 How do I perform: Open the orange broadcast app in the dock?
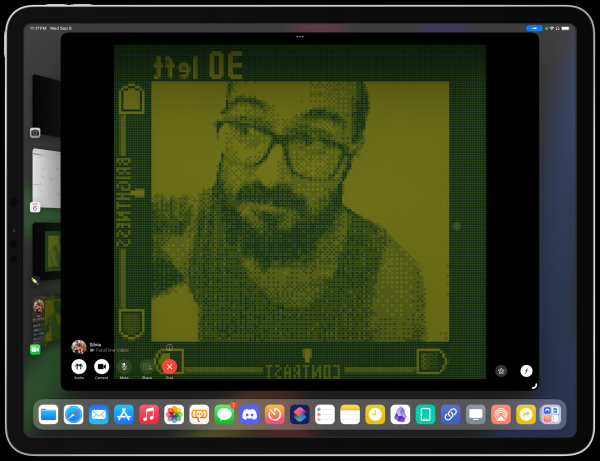pyautogui.click(x=501, y=415)
